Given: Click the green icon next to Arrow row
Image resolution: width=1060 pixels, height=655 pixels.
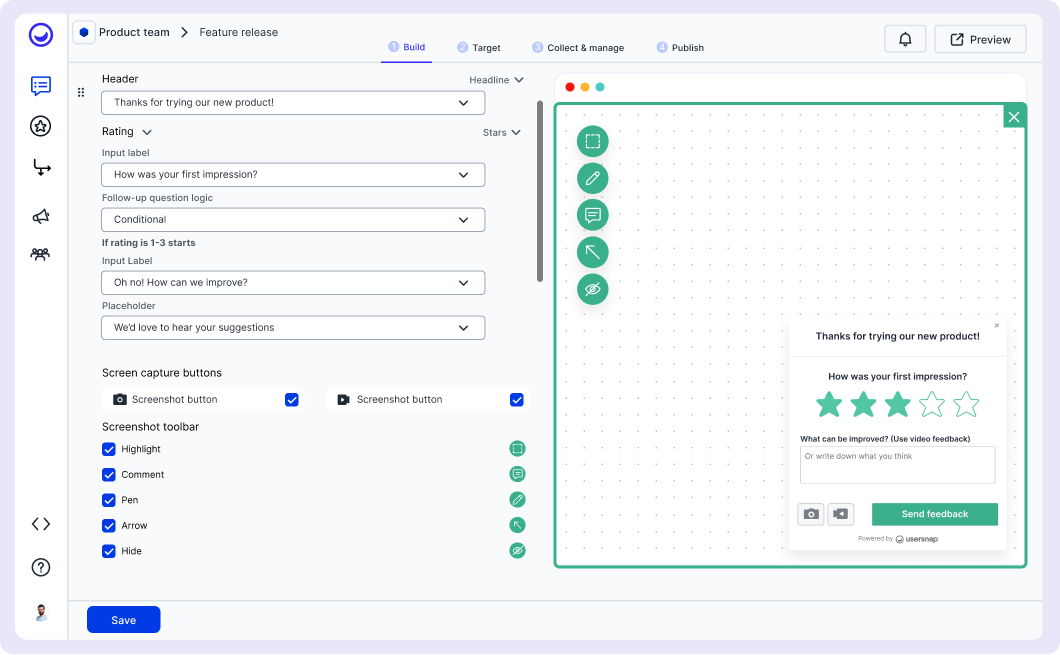Looking at the screenshot, I should point(517,525).
